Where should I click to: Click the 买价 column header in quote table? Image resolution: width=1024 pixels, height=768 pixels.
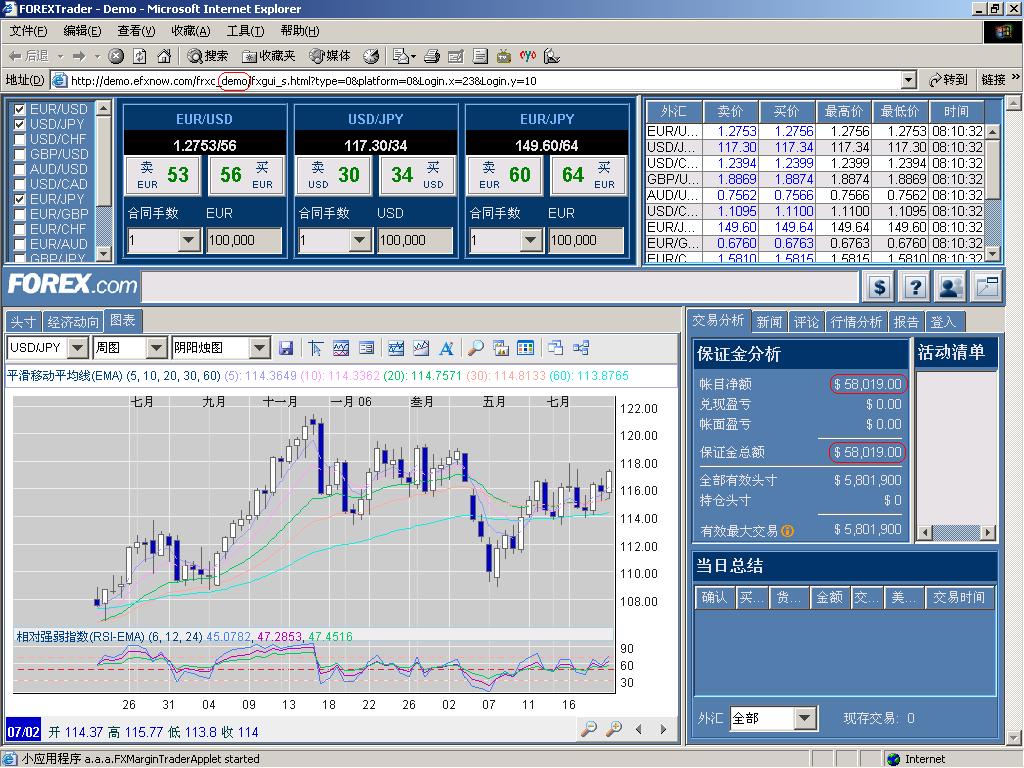[x=786, y=112]
